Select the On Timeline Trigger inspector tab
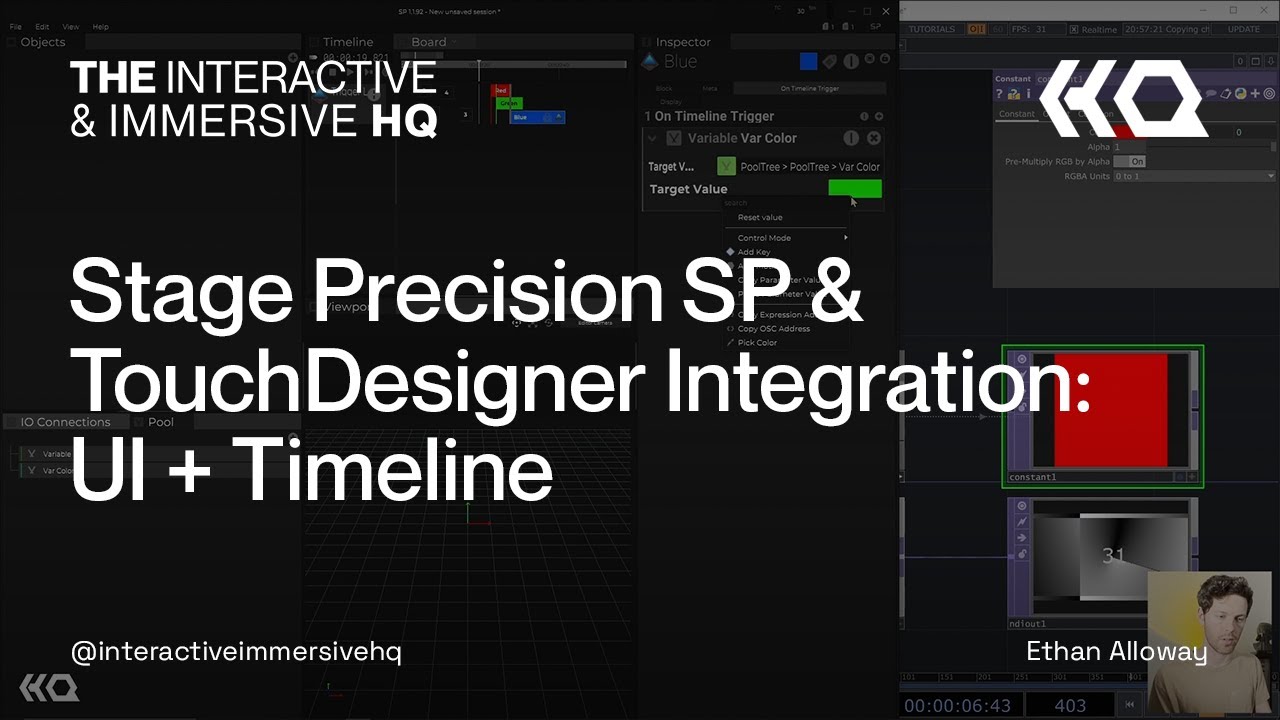Screen dimensions: 1280x720 point(810,89)
